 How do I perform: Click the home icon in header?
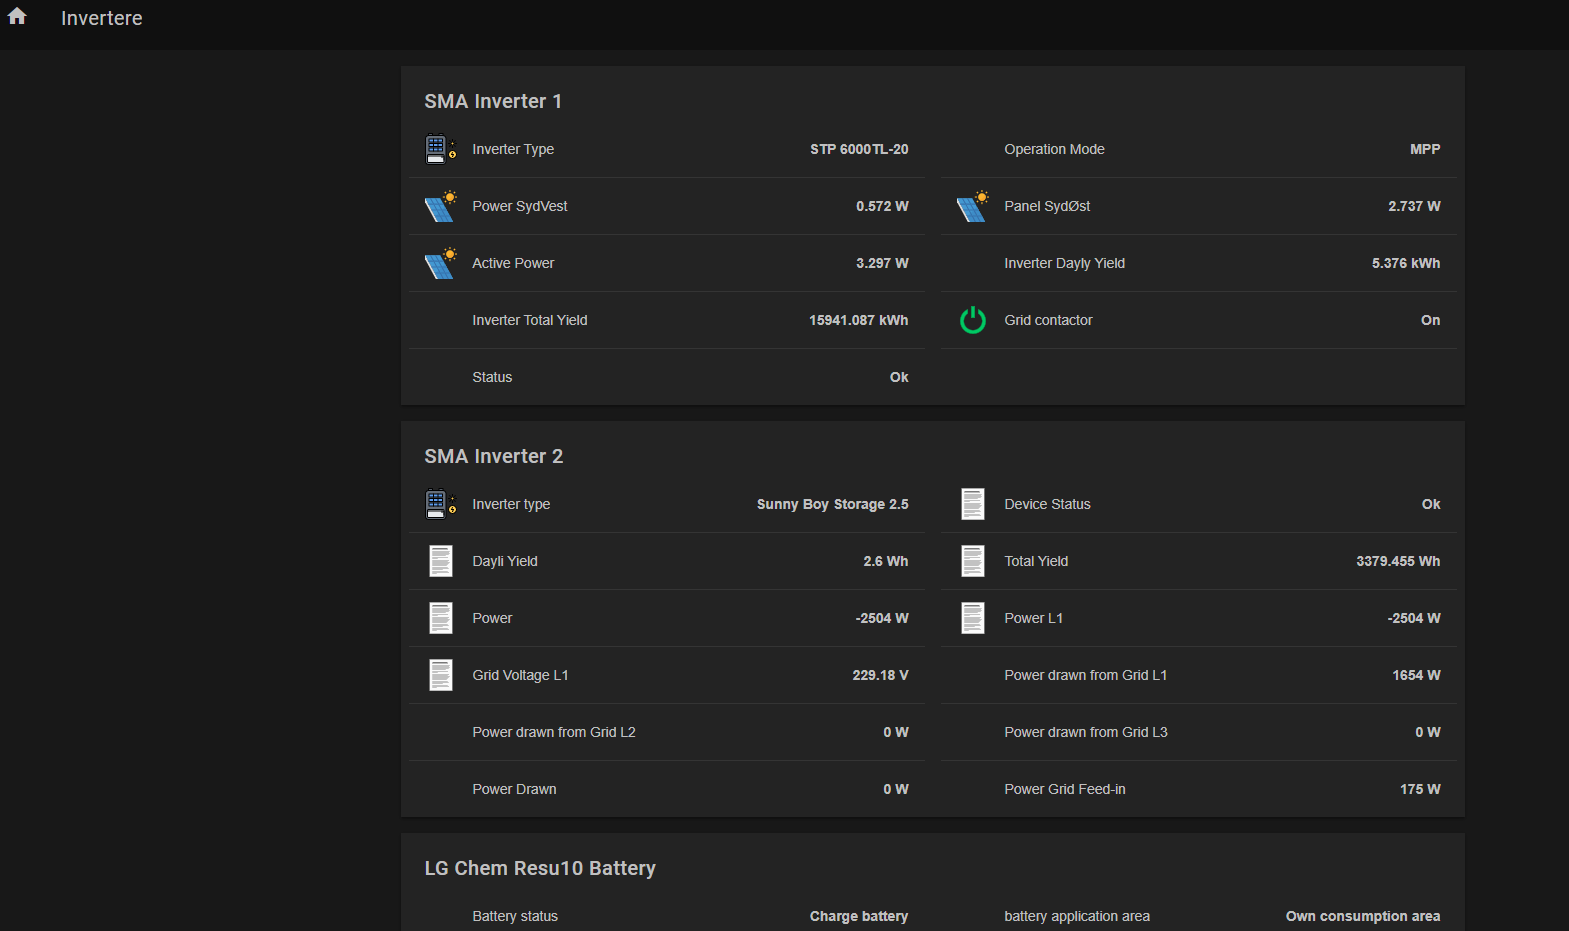[x=17, y=16]
